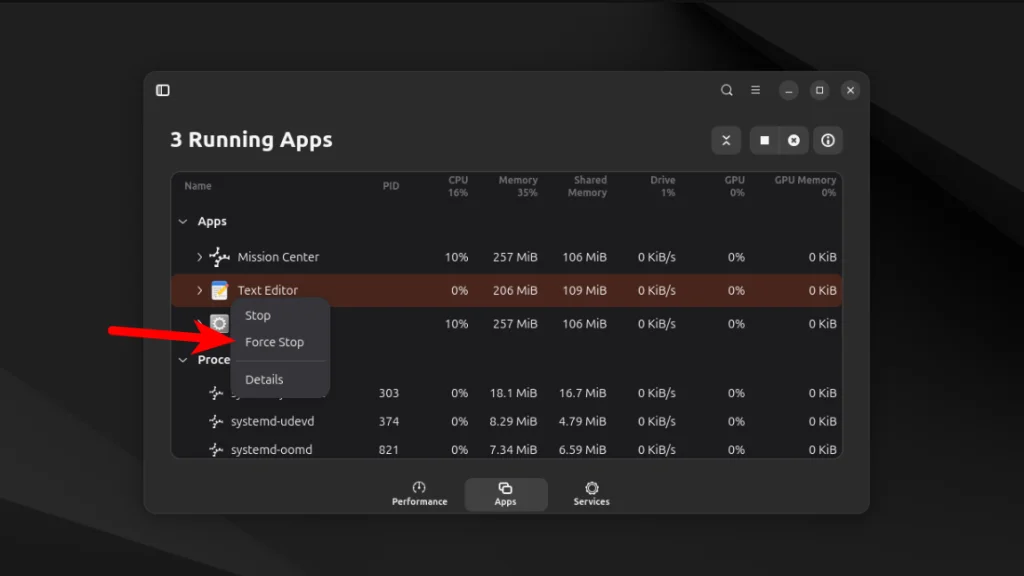Screen dimensions: 1024x576
Task: Click the Text Editor app icon
Action: [219, 290]
